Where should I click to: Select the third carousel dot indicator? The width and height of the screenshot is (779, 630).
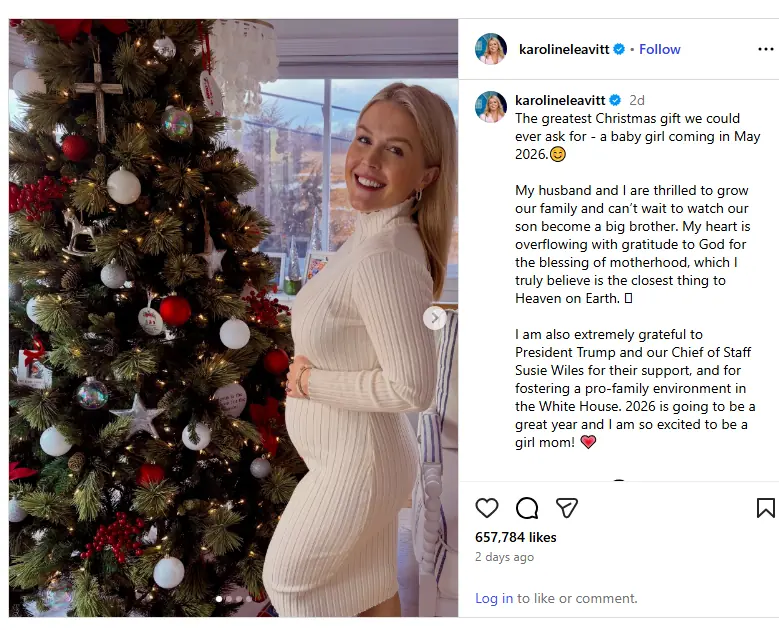click(238, 600)
